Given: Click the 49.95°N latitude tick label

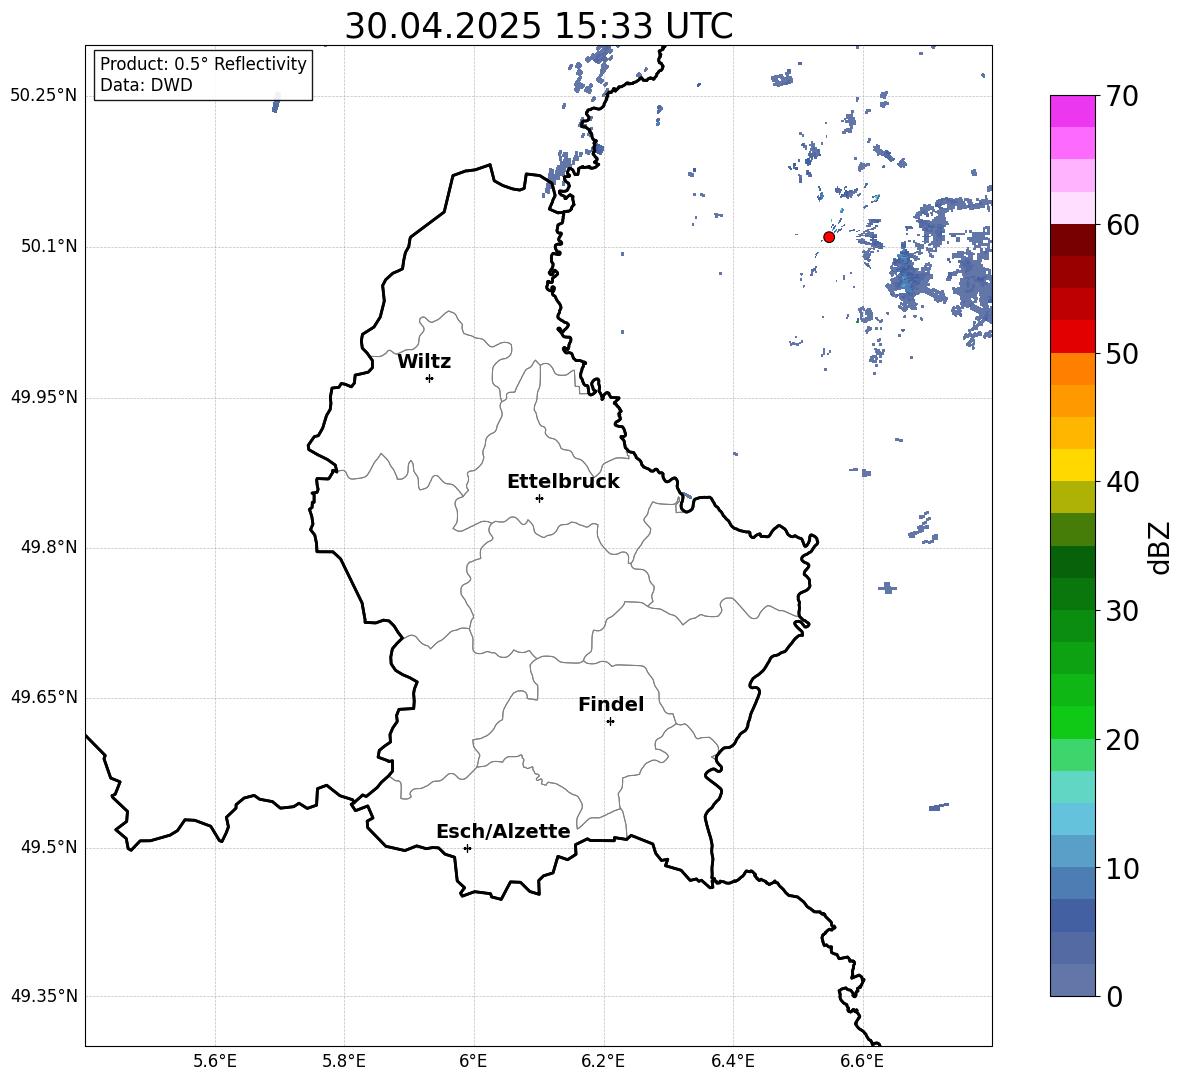Looking at the screenshot, I should click(x=44, y=397).
